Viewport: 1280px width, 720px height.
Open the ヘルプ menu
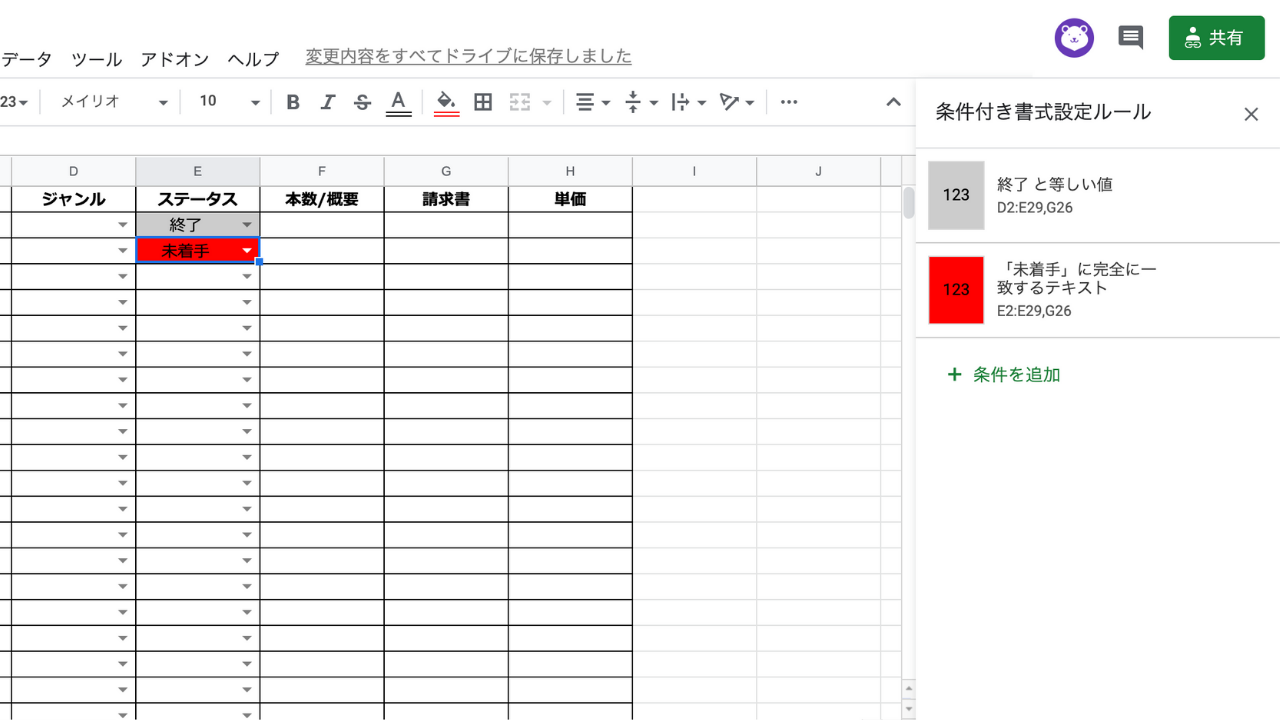click(x=253, y=59)
